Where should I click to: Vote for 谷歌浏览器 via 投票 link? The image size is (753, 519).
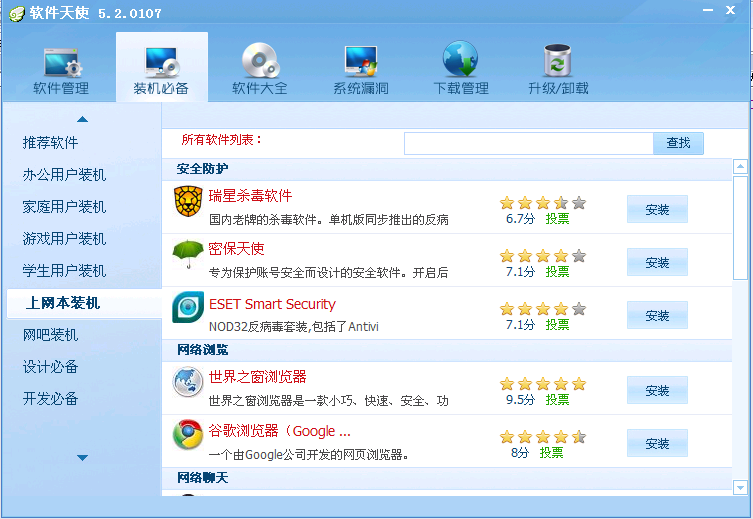[551, 452]
